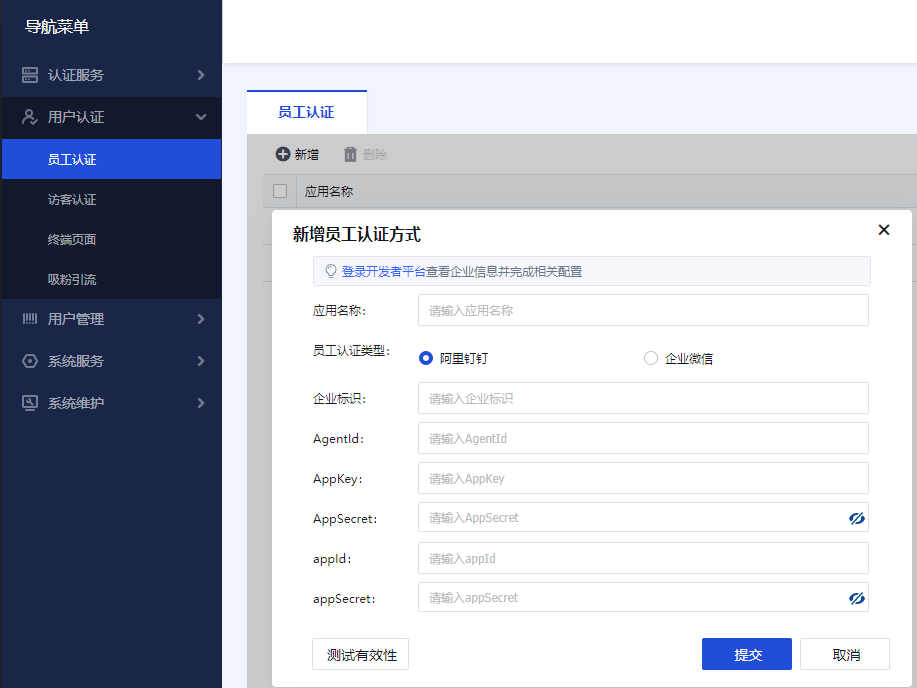The height and width of the screenshot is (688, 917).
Task: Expand the 认证服务 menu chevron
Action: click(x=201, y=75)
